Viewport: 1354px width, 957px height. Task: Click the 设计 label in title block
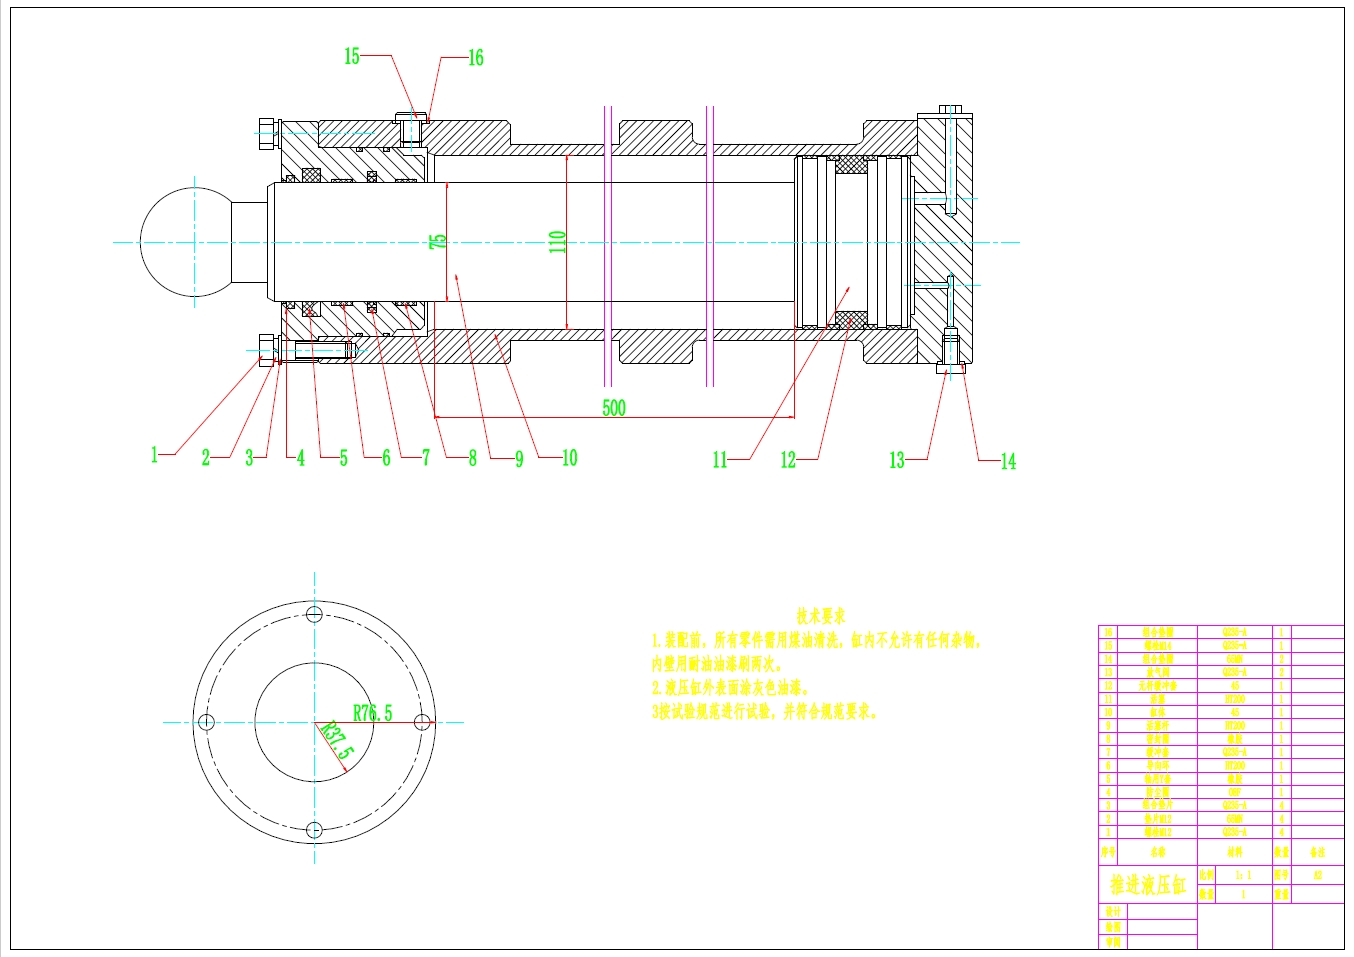1113,911
